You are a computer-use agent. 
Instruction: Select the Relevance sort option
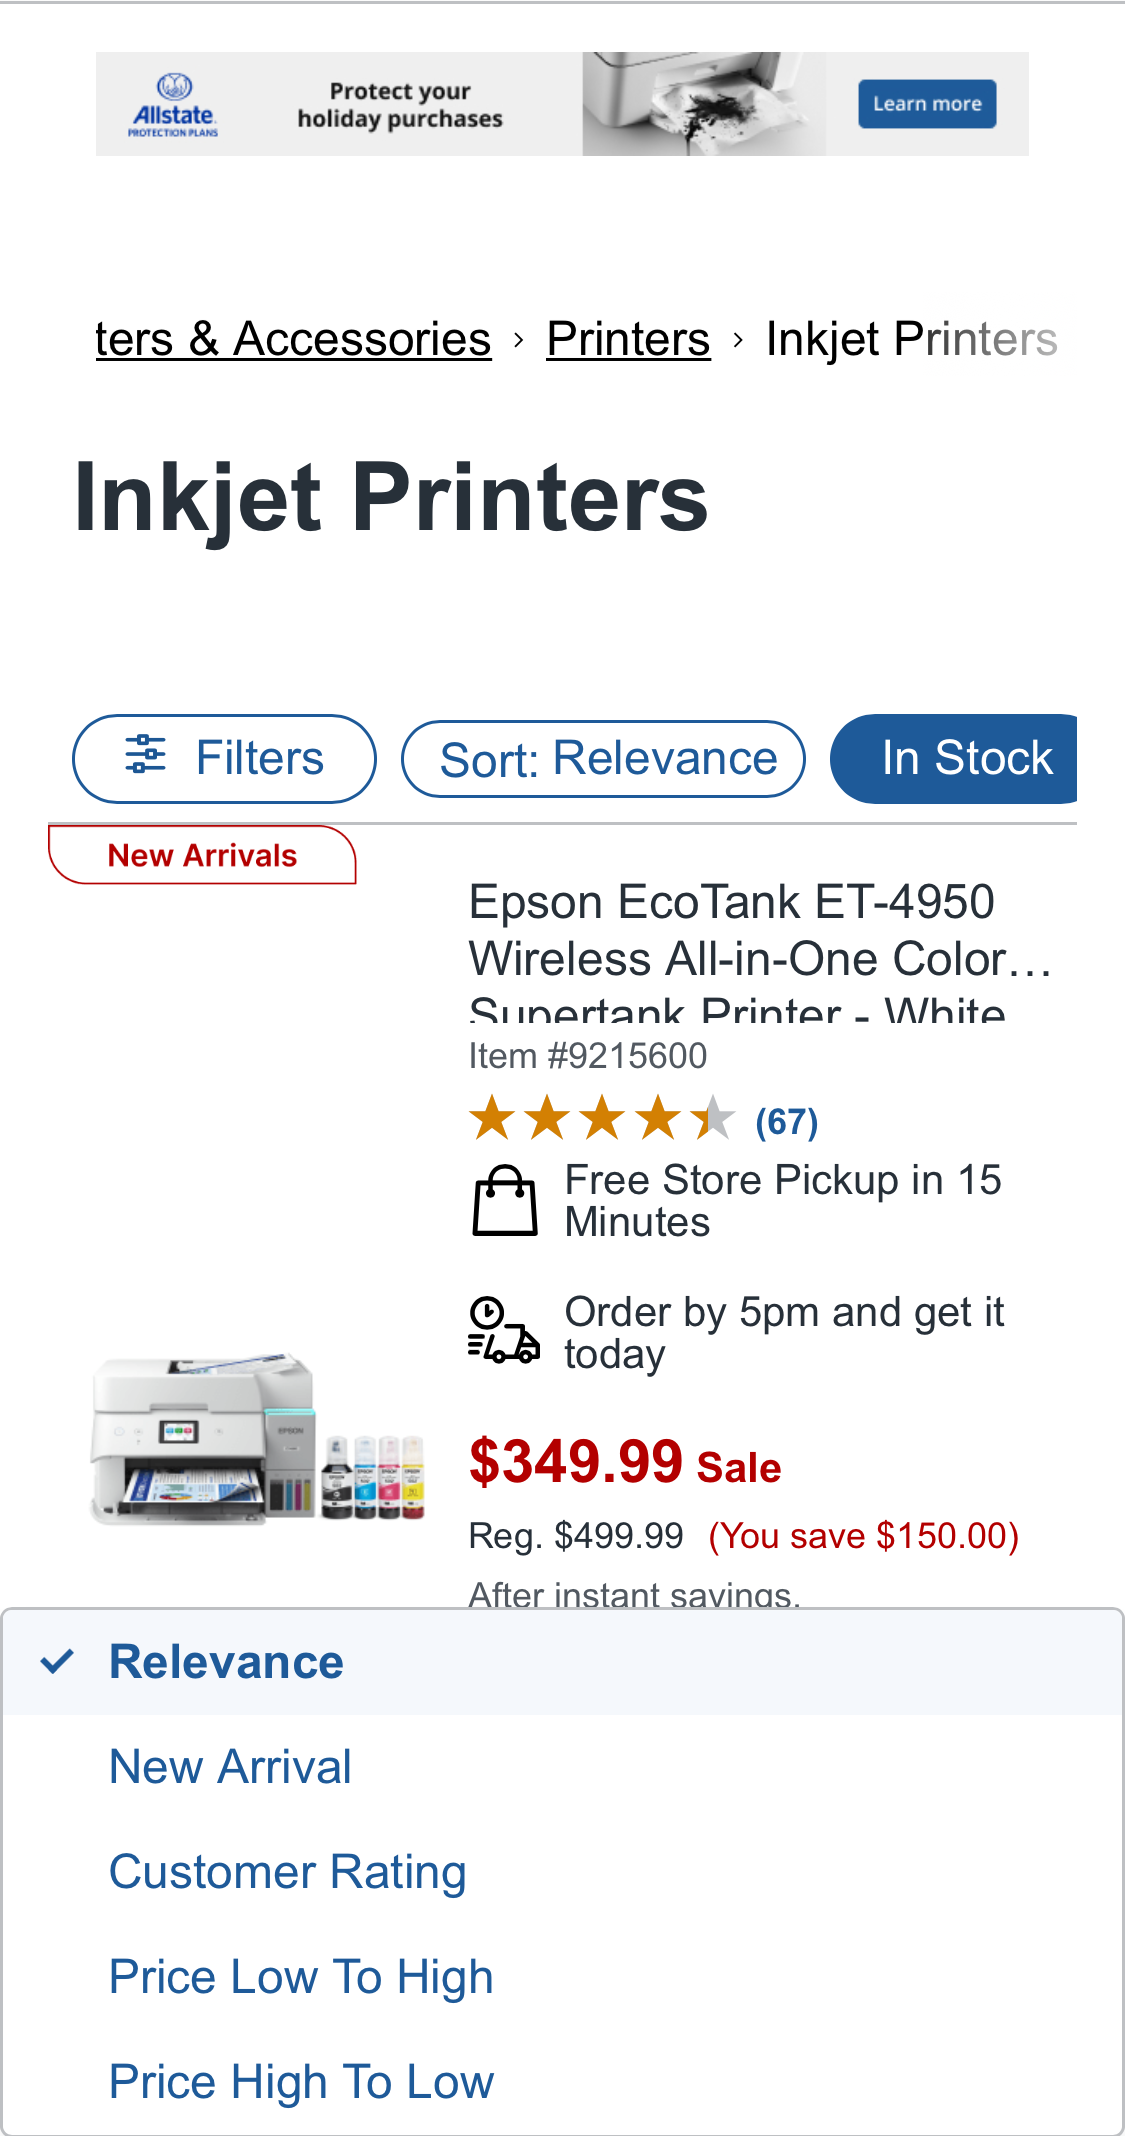click(226, 1662)
